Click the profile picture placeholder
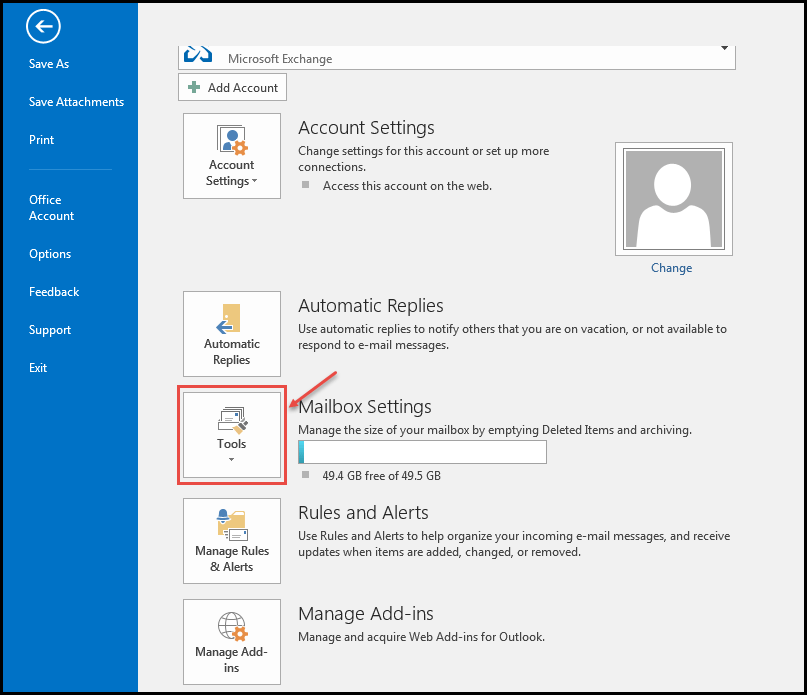 (x=673, y=199)
